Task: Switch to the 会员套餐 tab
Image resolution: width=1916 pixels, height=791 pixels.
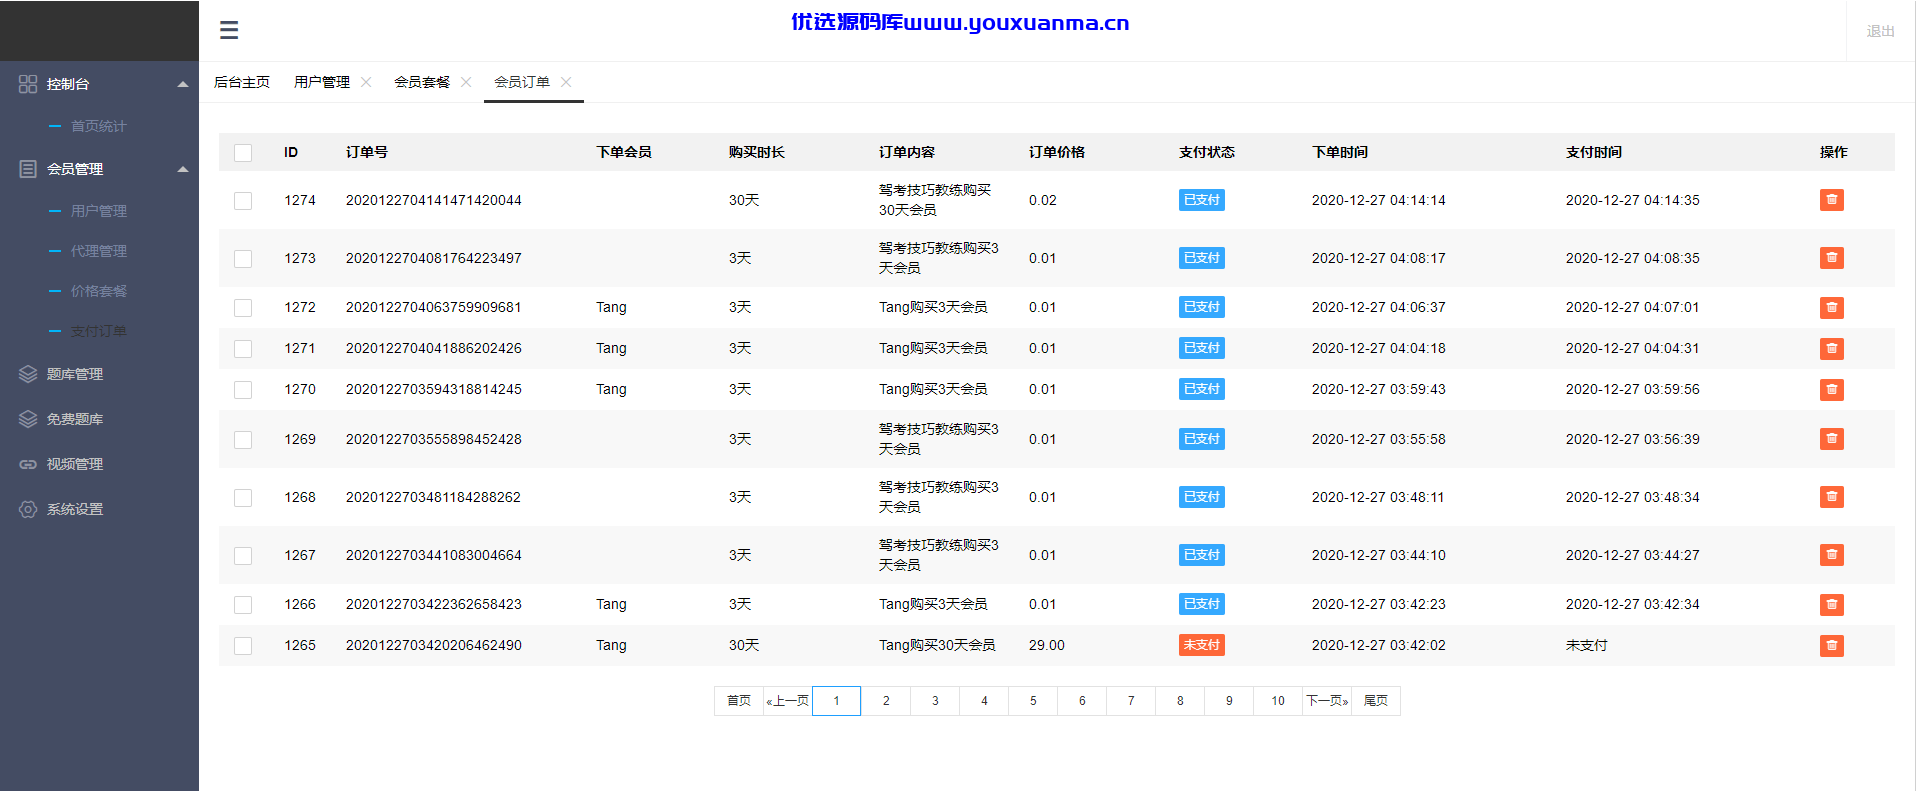Action: 422,82
